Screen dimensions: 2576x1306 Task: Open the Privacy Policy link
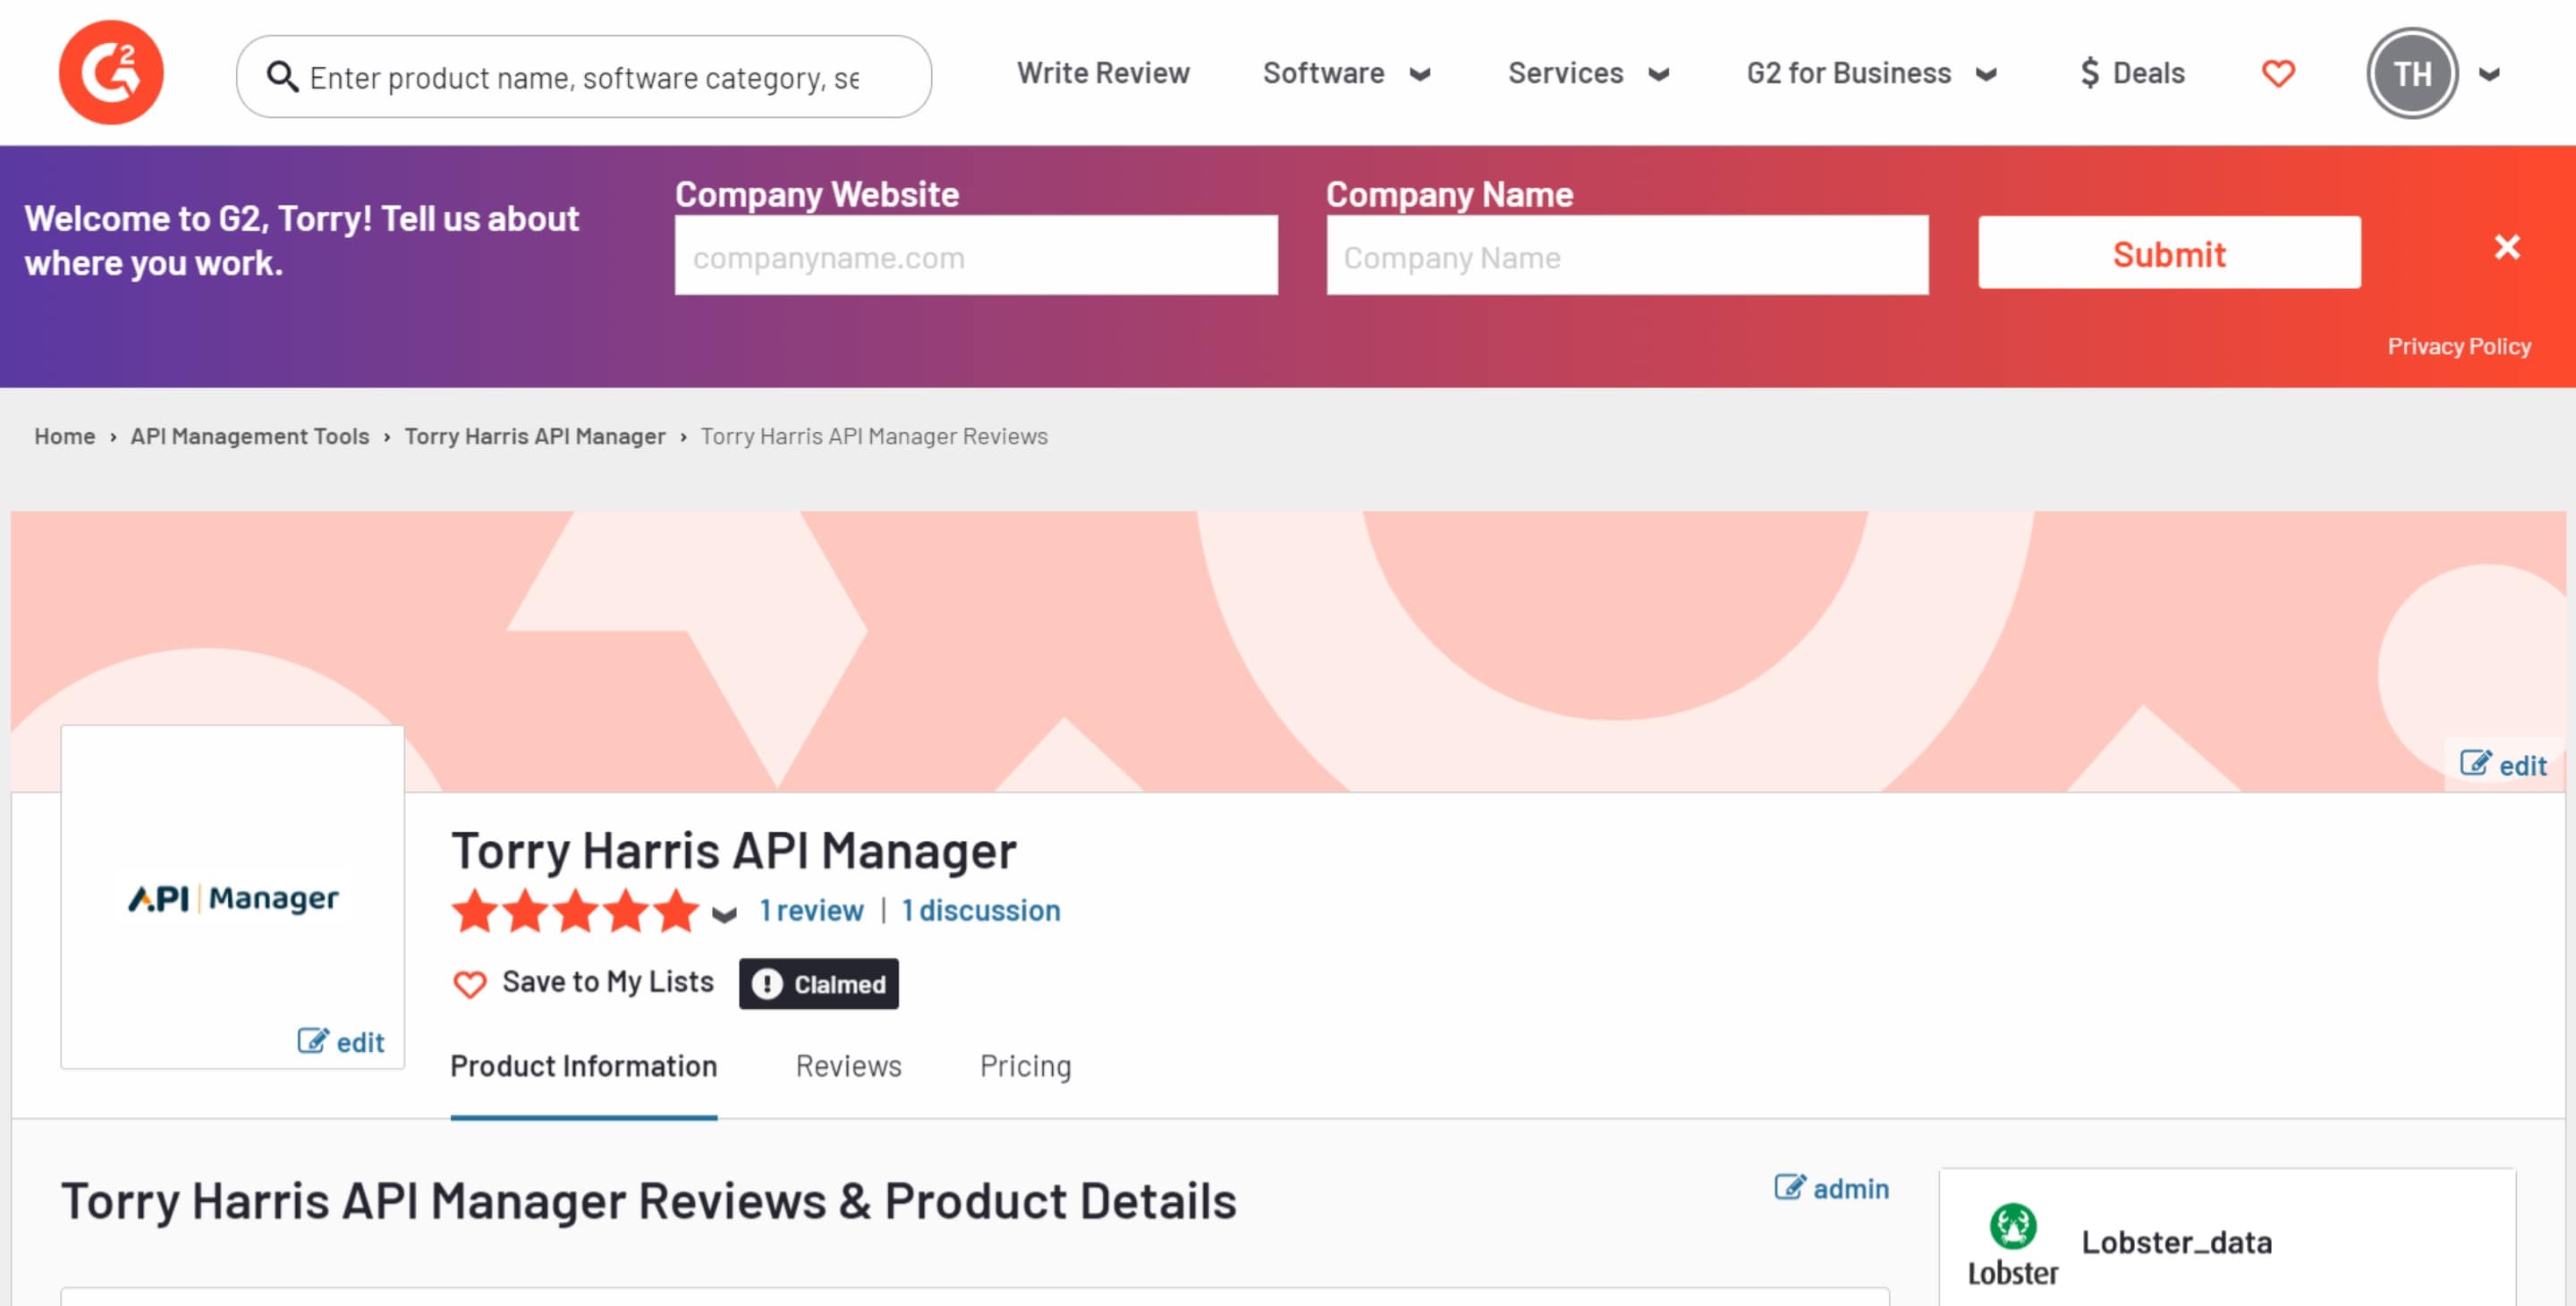click(x=2459, y=346)
